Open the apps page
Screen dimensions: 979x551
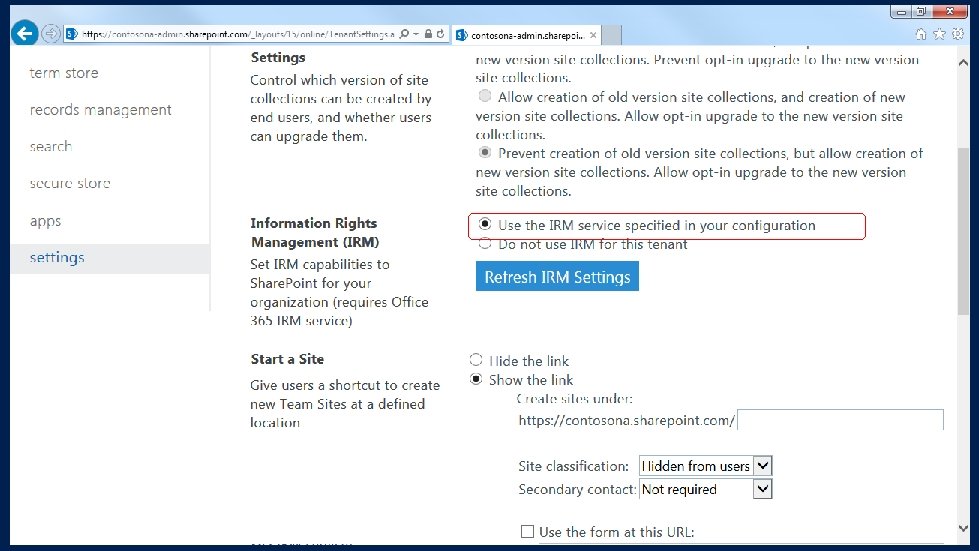pyautogui.click(x=45, y=221)
